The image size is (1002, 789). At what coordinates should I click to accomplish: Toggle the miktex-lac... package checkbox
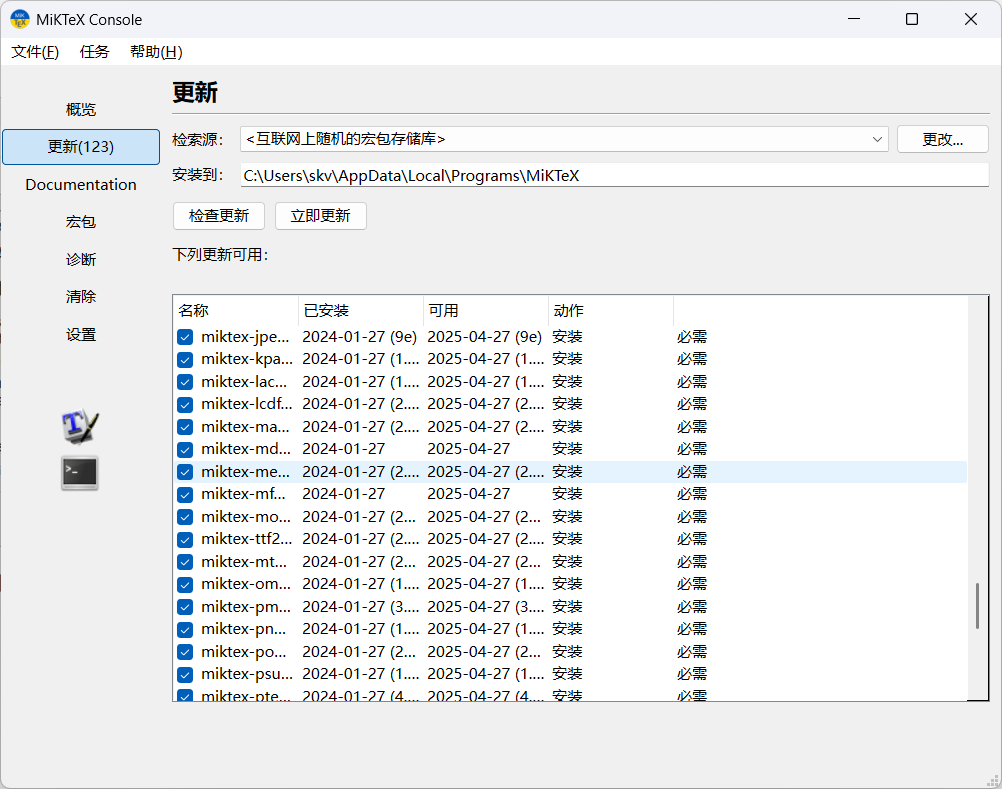coord(185,382)
